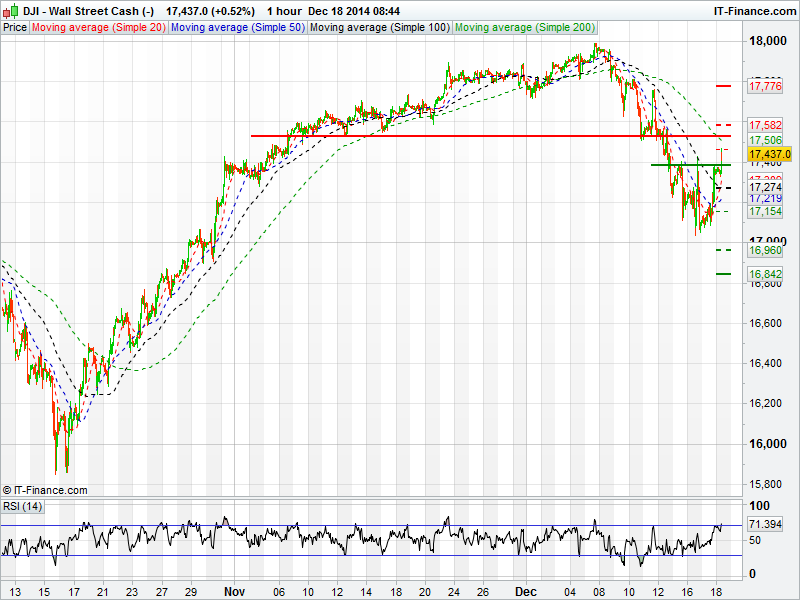Click the solid green marker beside 16,842
This screenshot has width=800, height=600.
(723, 274)
